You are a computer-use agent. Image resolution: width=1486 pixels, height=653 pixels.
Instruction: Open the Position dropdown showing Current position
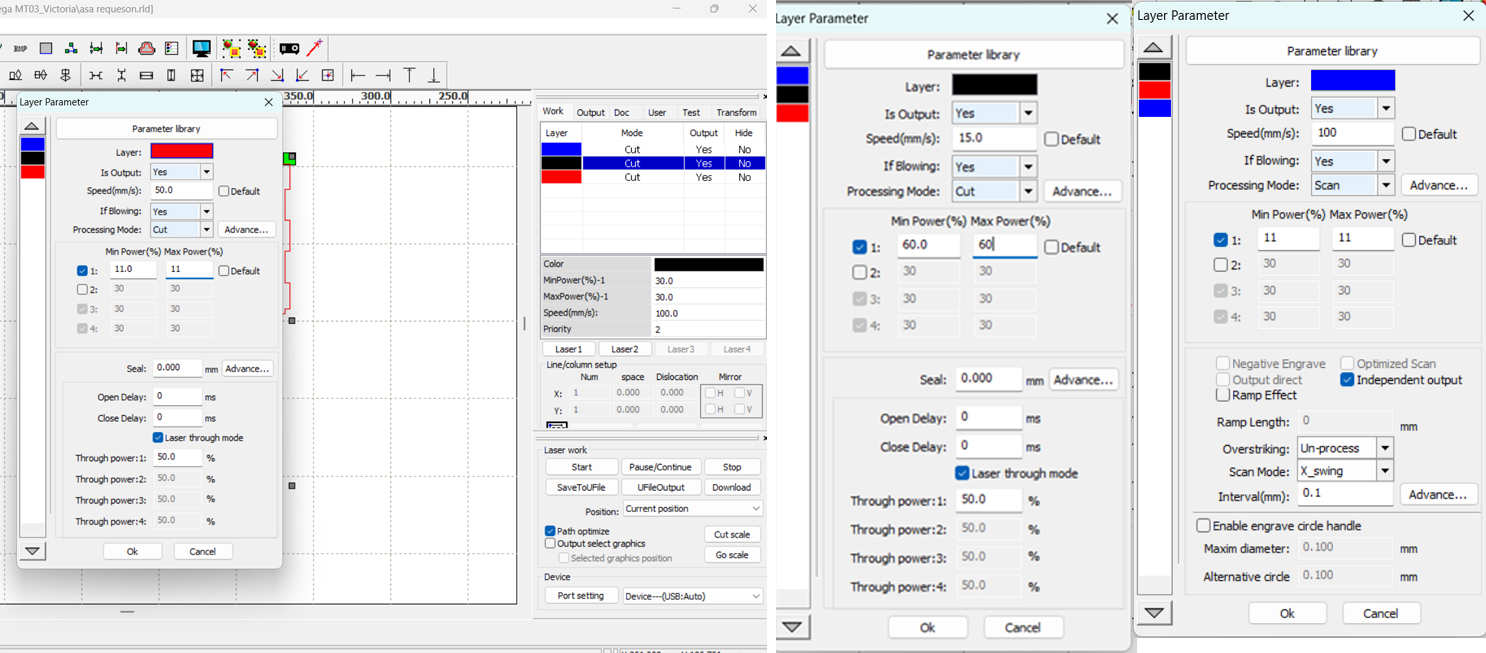(x=692, y=509)
